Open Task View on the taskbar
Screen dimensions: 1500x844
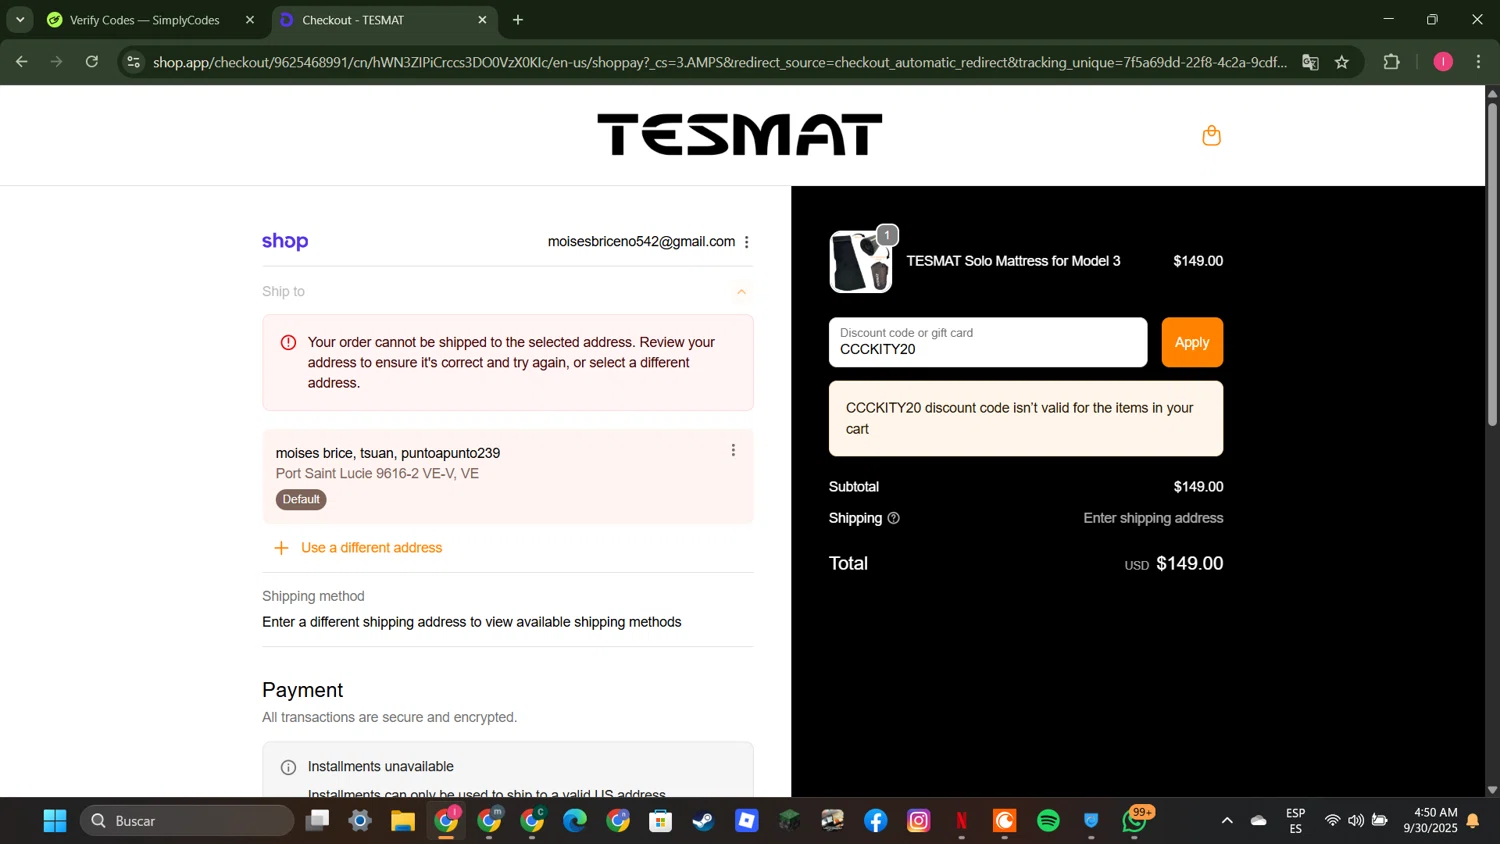(x=317, y=821)
